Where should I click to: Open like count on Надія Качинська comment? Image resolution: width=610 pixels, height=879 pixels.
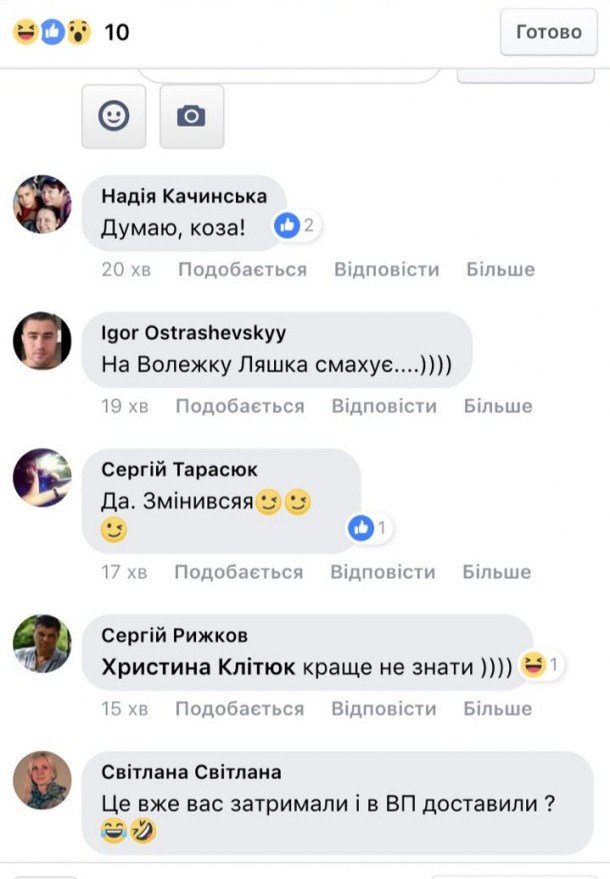tap(295, 225)
